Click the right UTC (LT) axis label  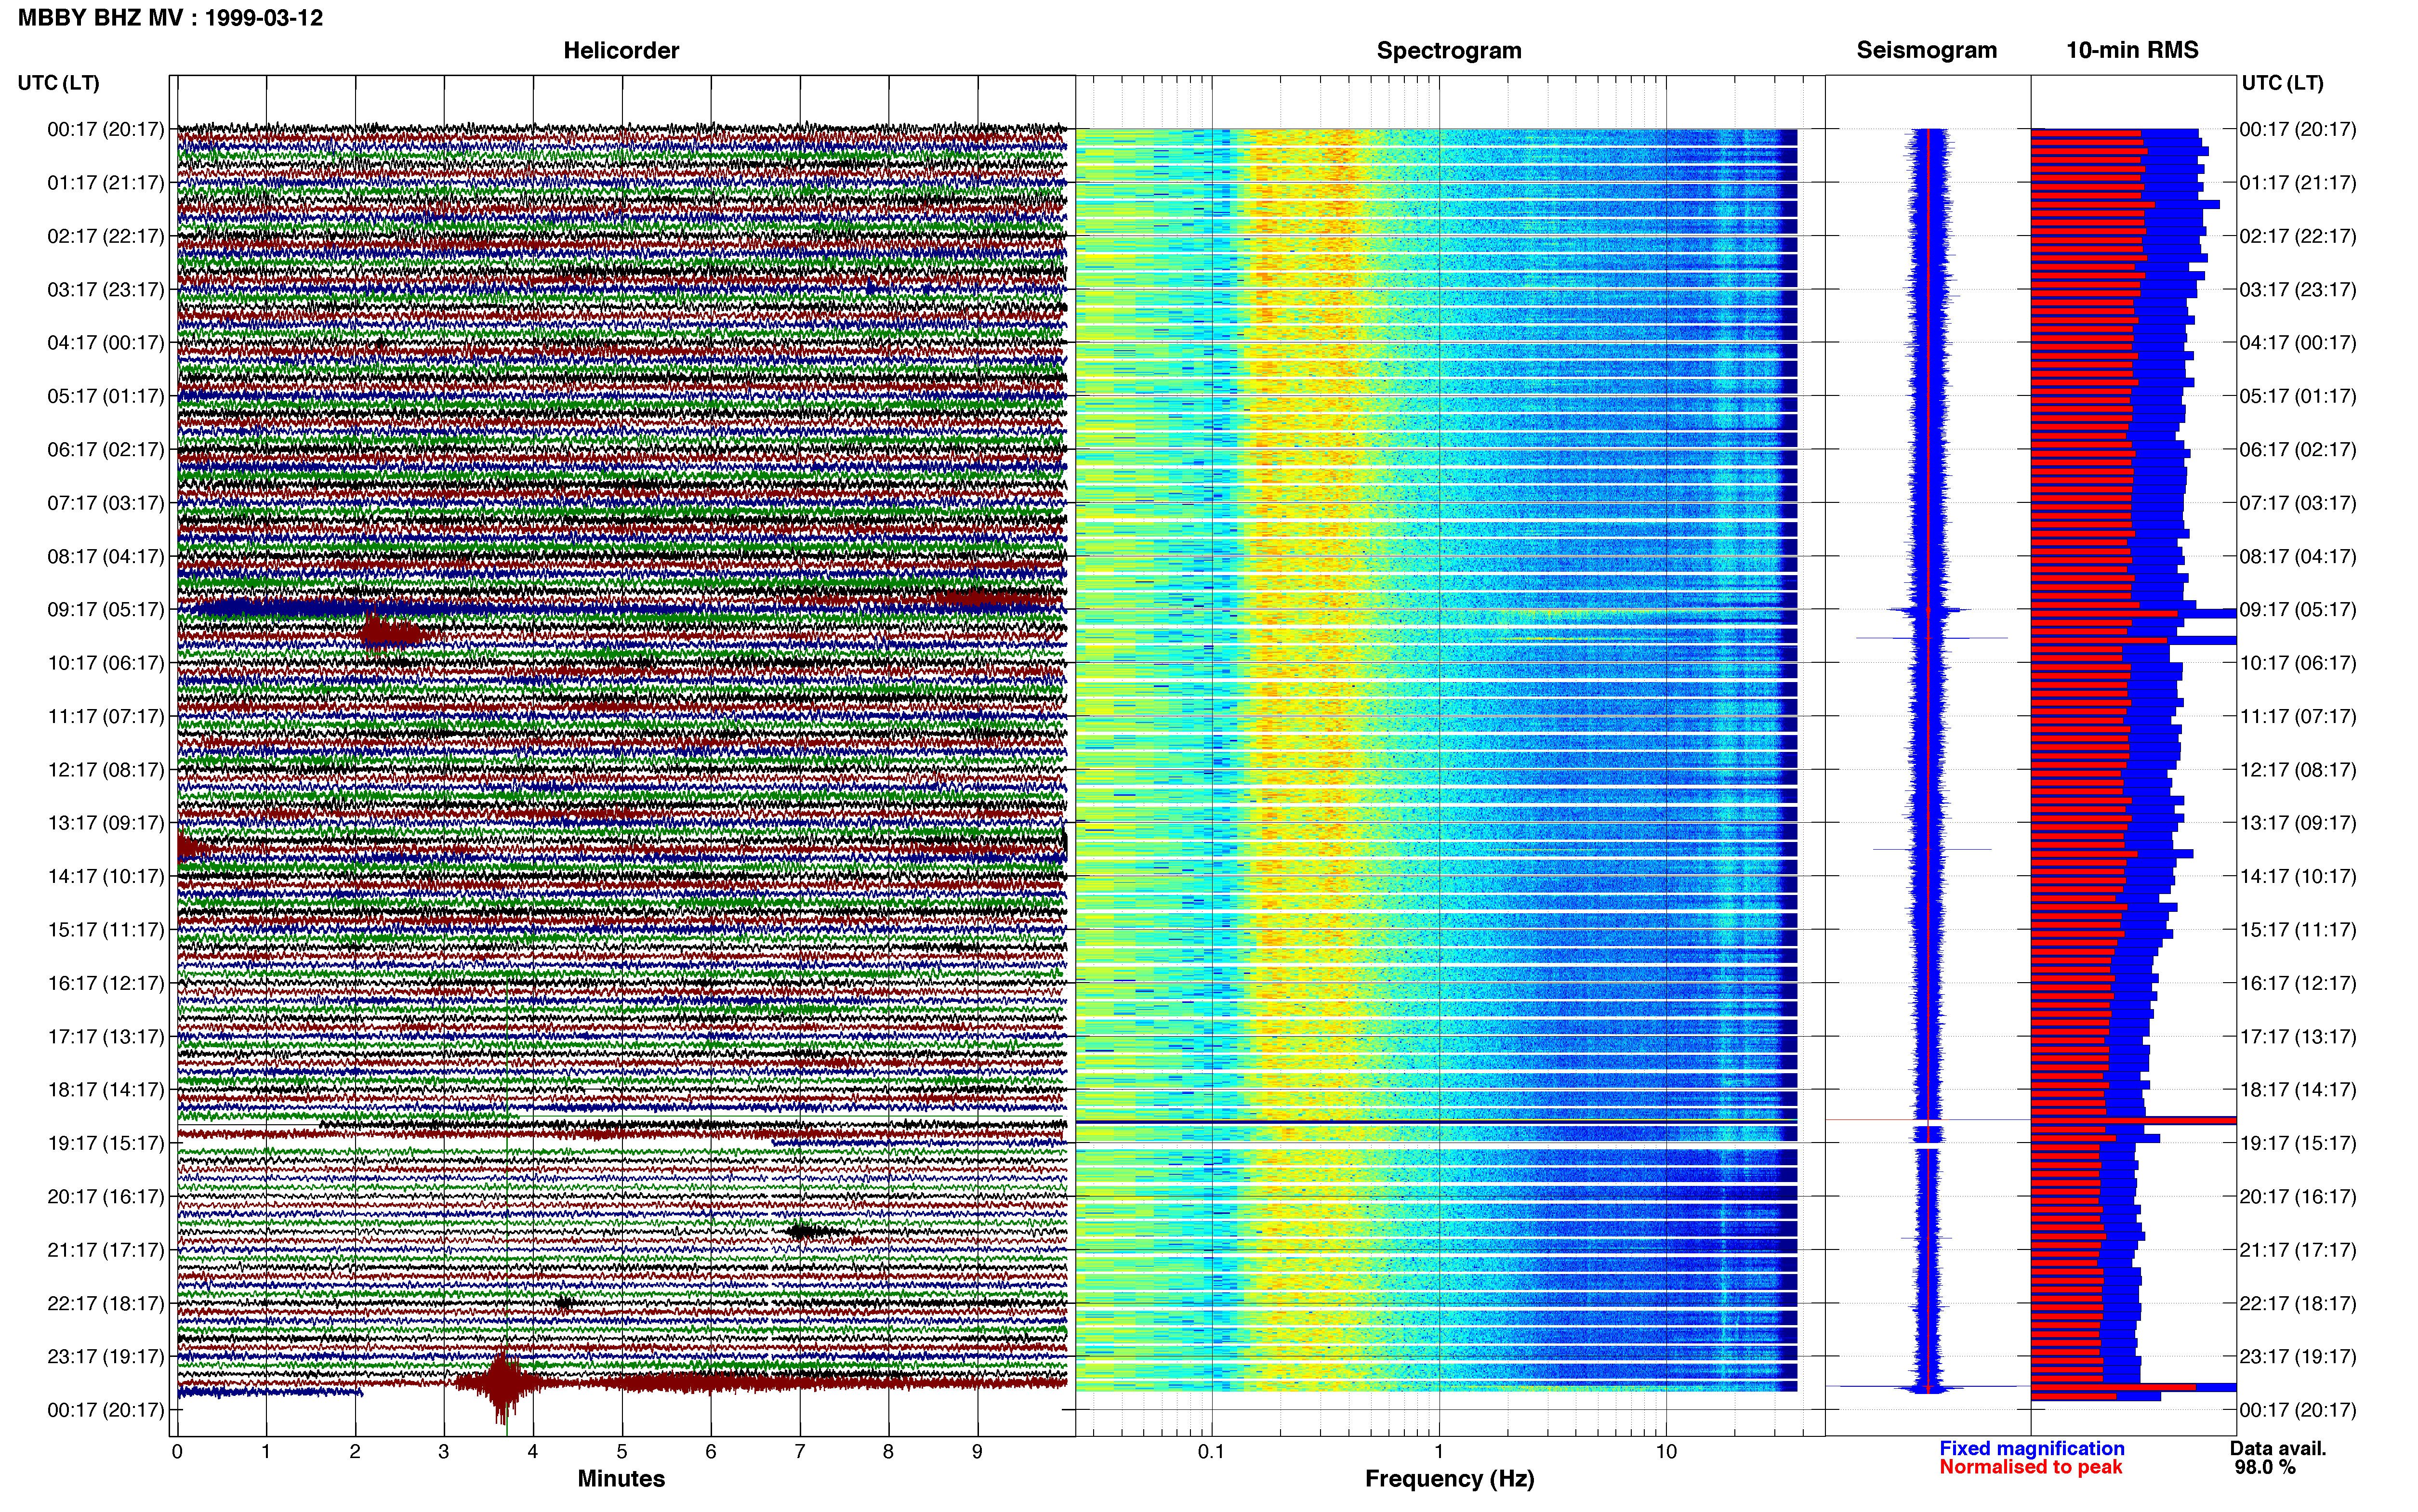click(2282, 83)
